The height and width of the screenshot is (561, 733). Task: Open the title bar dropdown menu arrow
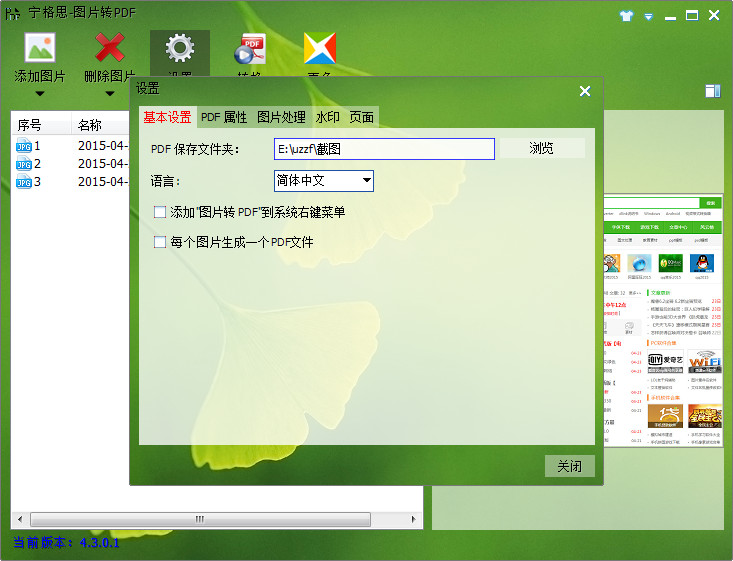tap(648, 17)
